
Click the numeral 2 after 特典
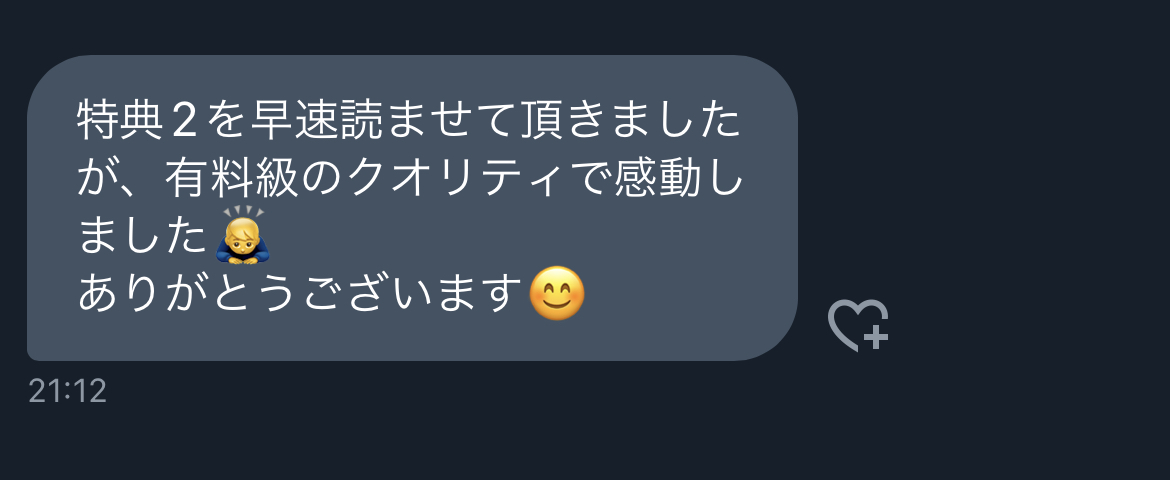point(184,122)
